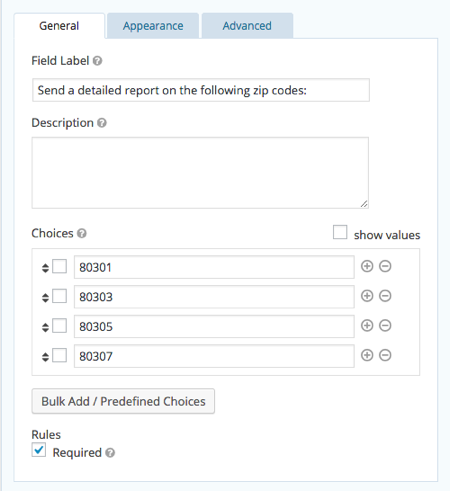Image resolution: width=450 pixels, height=491 pixels.
Task: Add a choice after 80303
Action: (367, 296)
